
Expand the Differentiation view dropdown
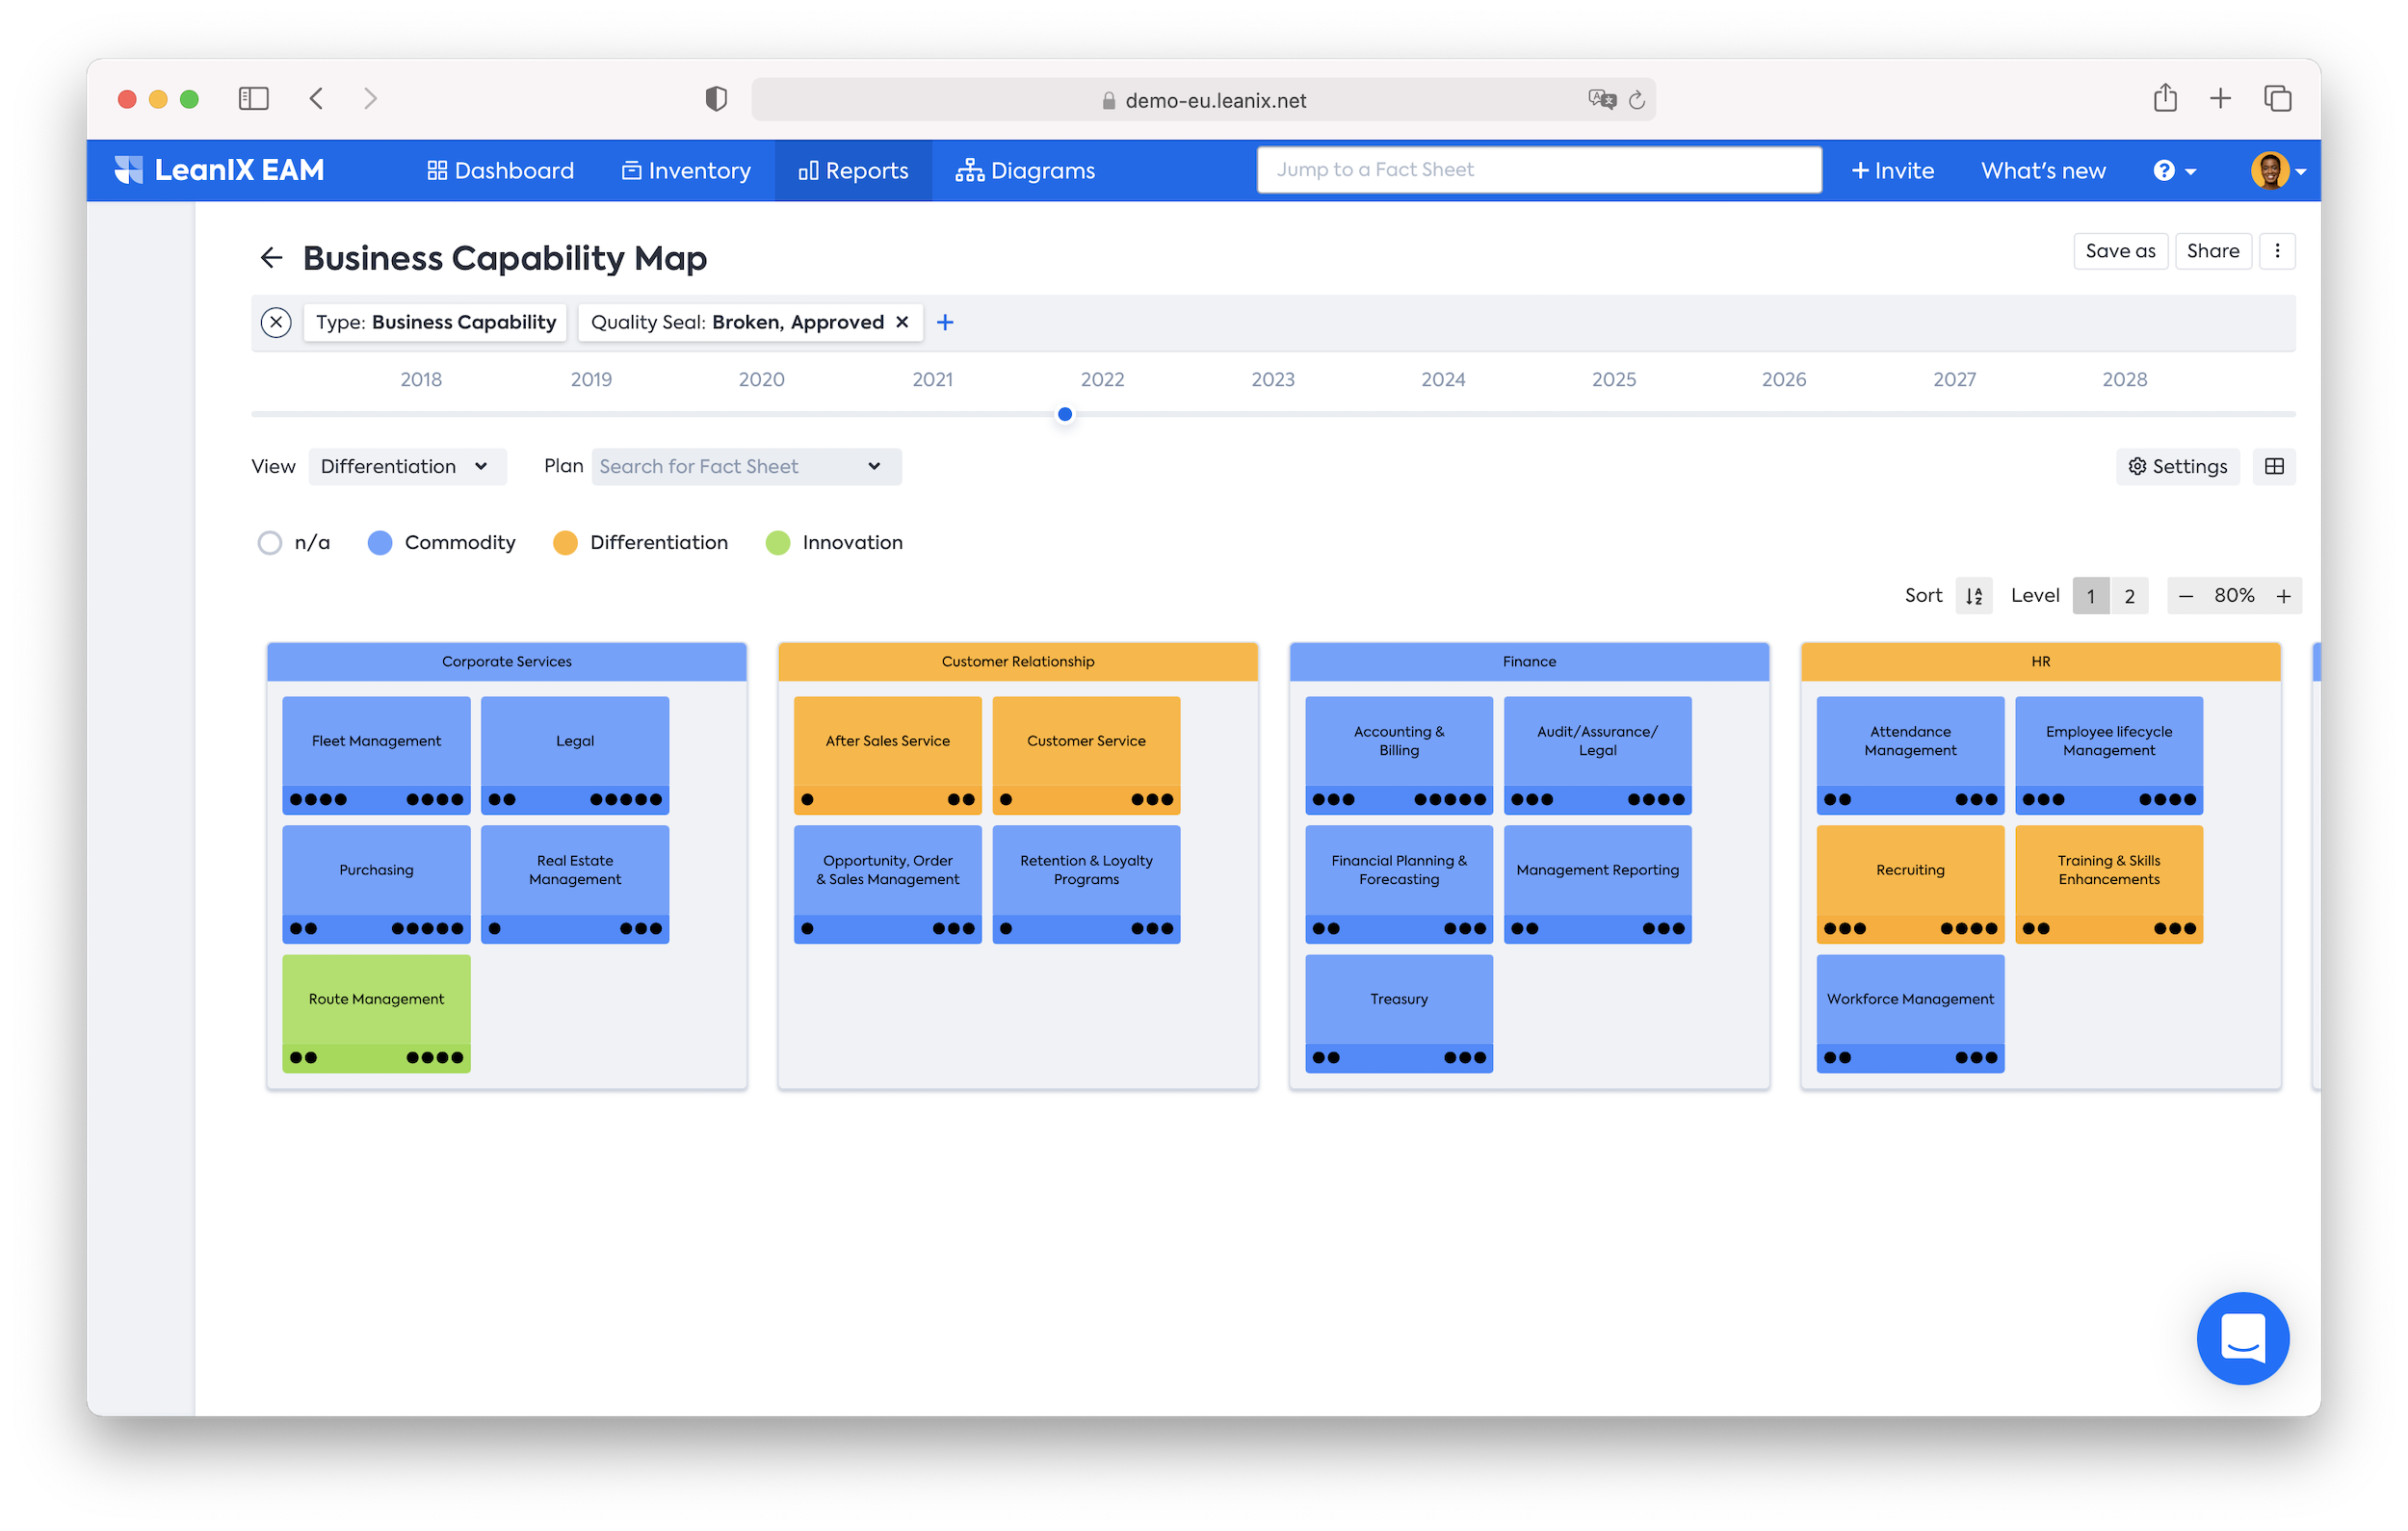[x=406, y=466]
